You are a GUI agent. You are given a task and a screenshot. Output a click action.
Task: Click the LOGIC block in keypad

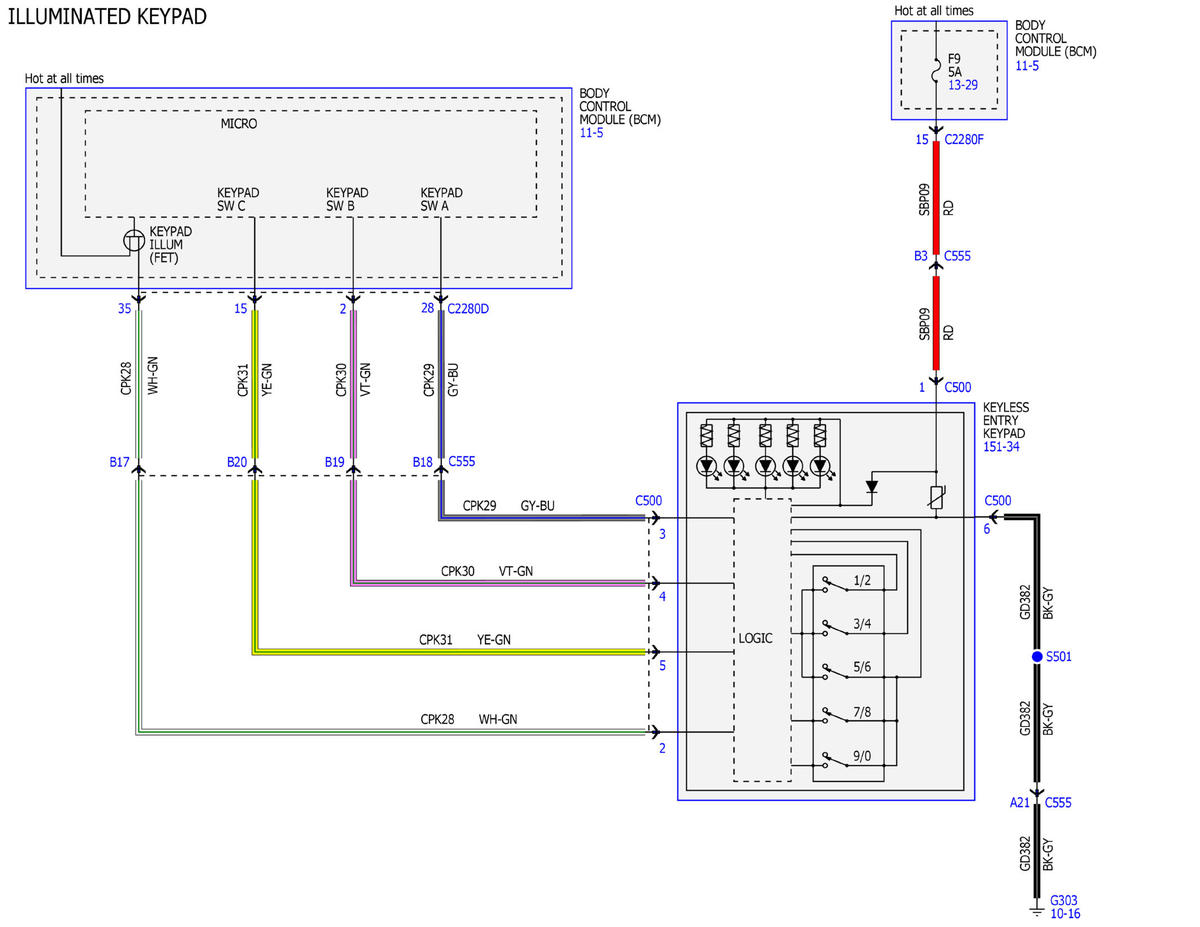tap(762, 640)
